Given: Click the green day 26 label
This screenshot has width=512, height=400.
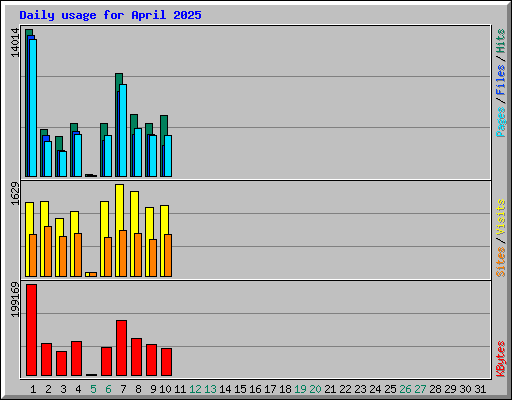Looking at the screenshot, I should click(405, 389).
